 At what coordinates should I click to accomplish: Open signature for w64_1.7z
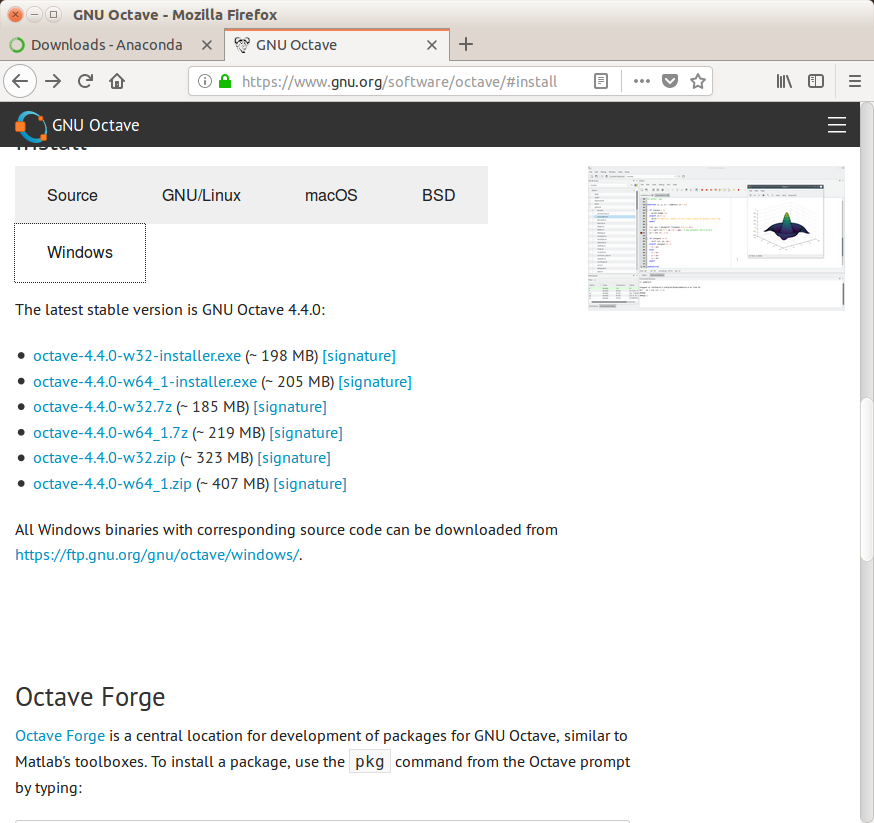pyautogui.click(x=306, y=432)
